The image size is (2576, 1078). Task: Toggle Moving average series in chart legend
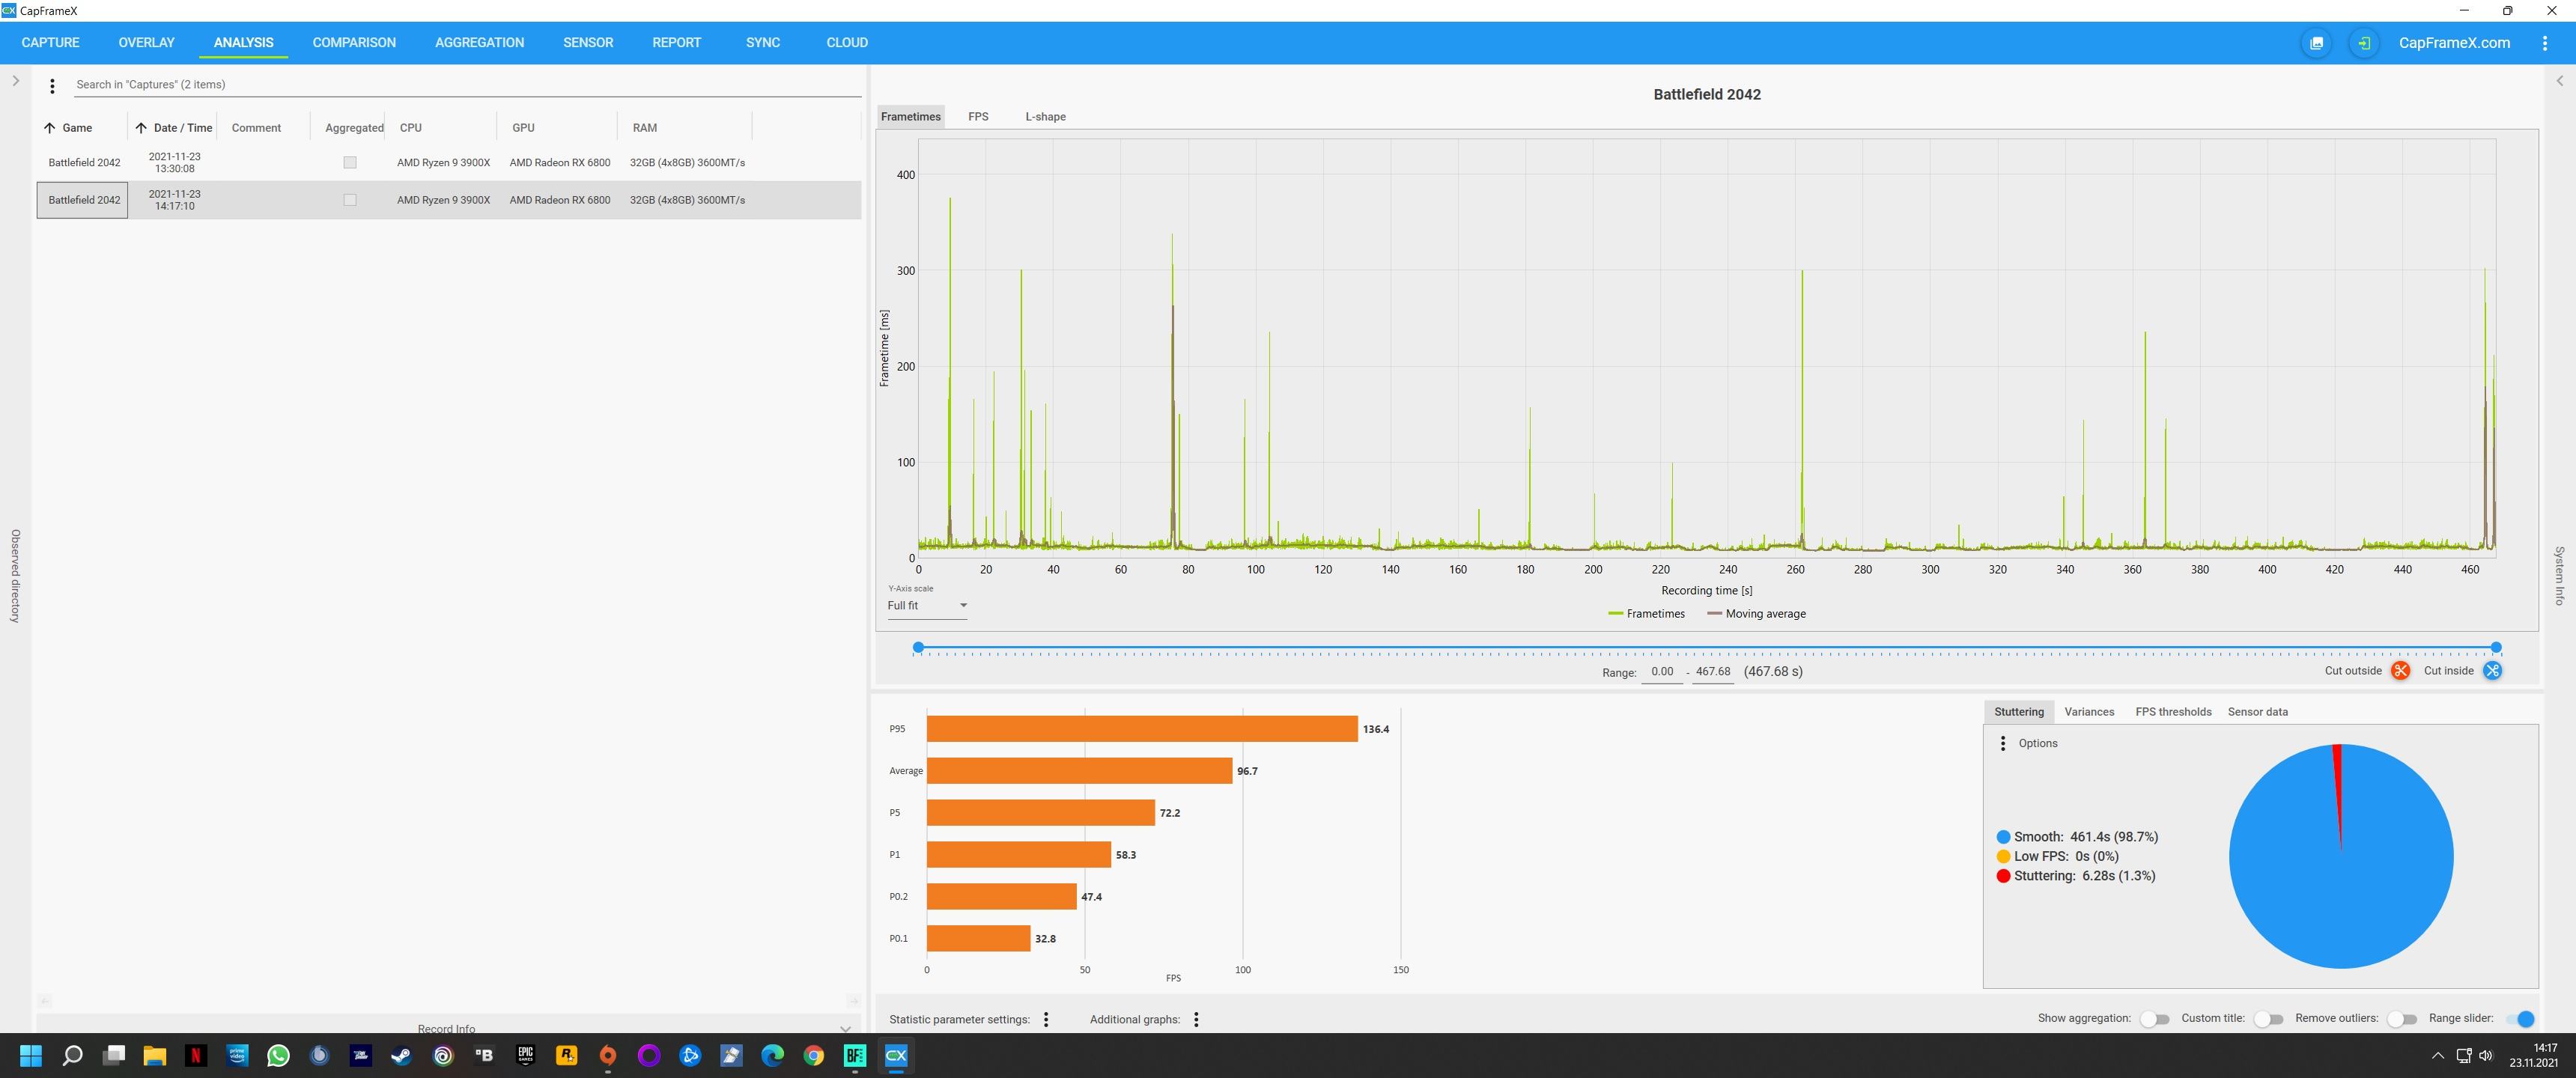(x=1756, y=614)
